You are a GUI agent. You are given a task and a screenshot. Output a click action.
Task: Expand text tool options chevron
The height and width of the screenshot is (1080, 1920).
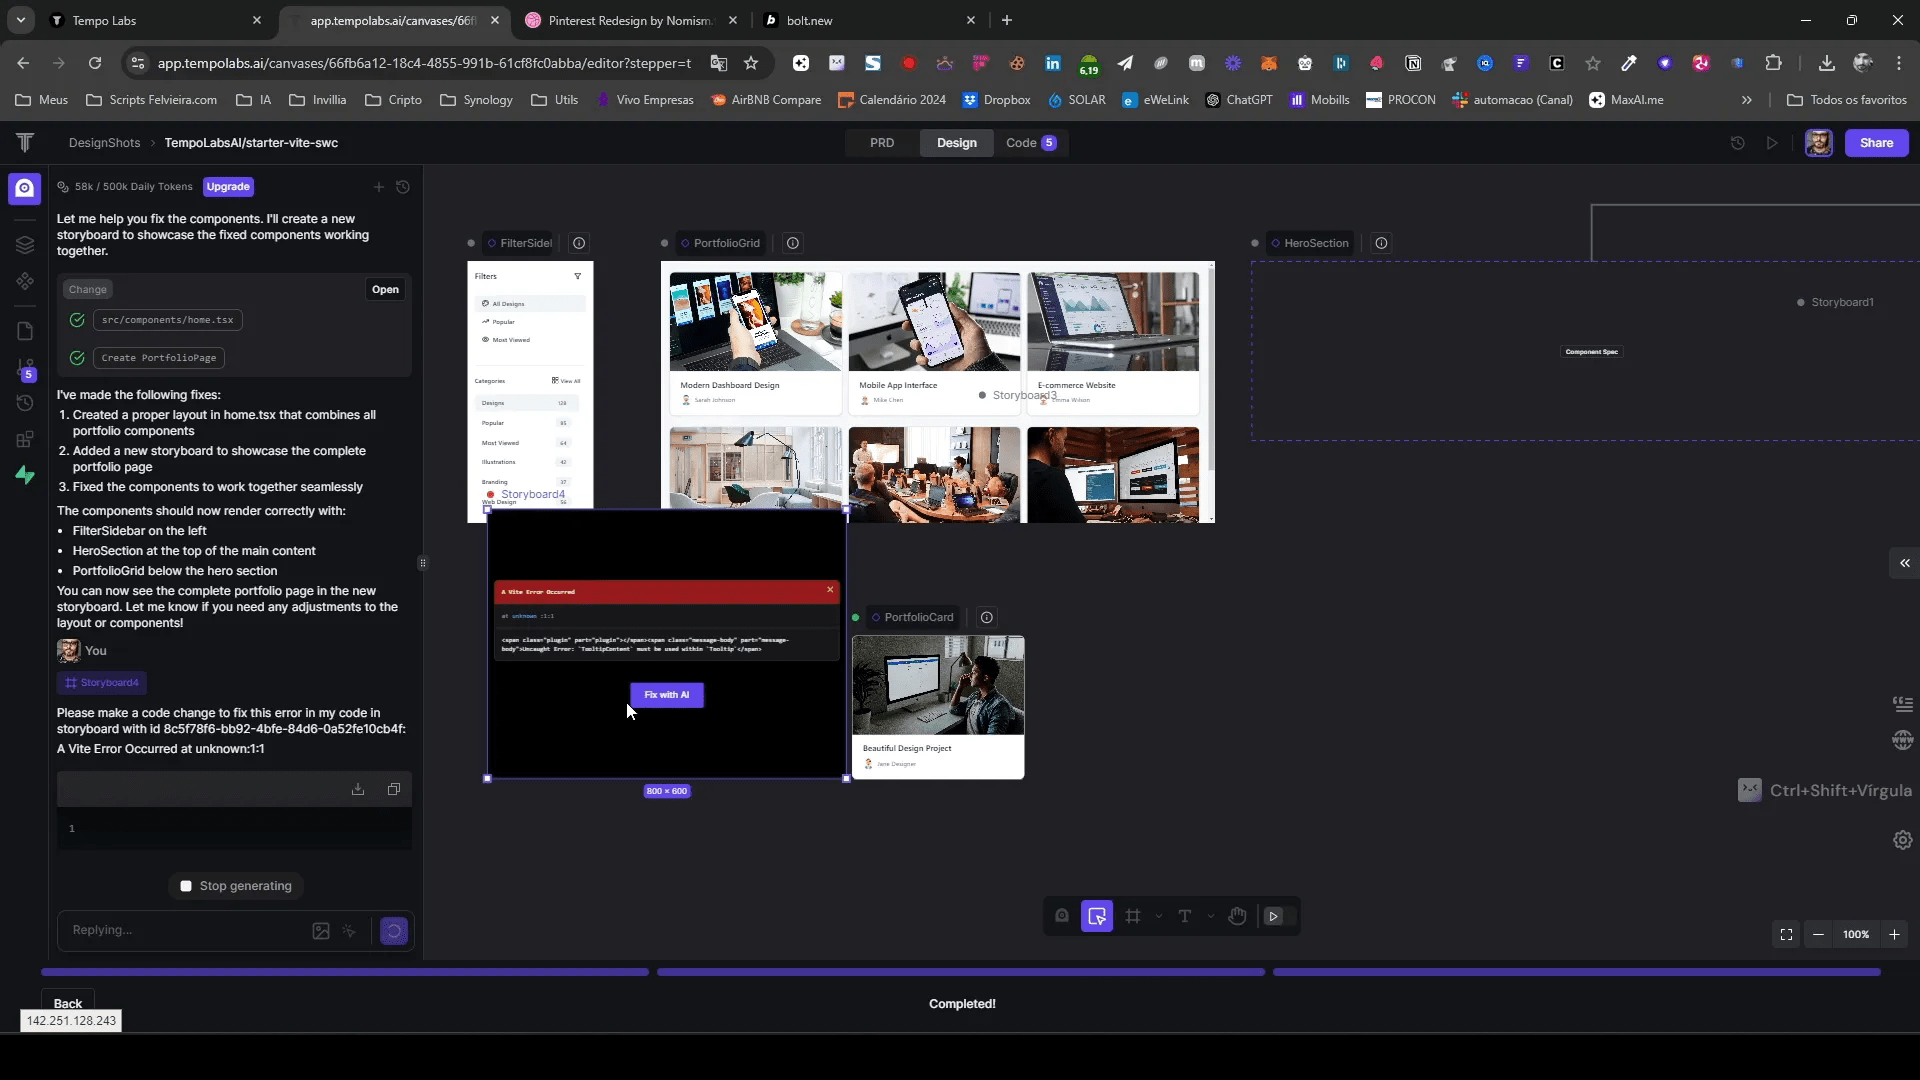pos(1211,916)
